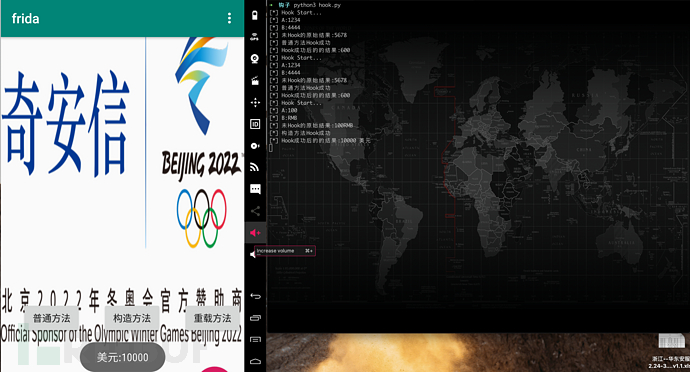Open the screen capture clapperboard tool
690x372 pixels.
255,81
